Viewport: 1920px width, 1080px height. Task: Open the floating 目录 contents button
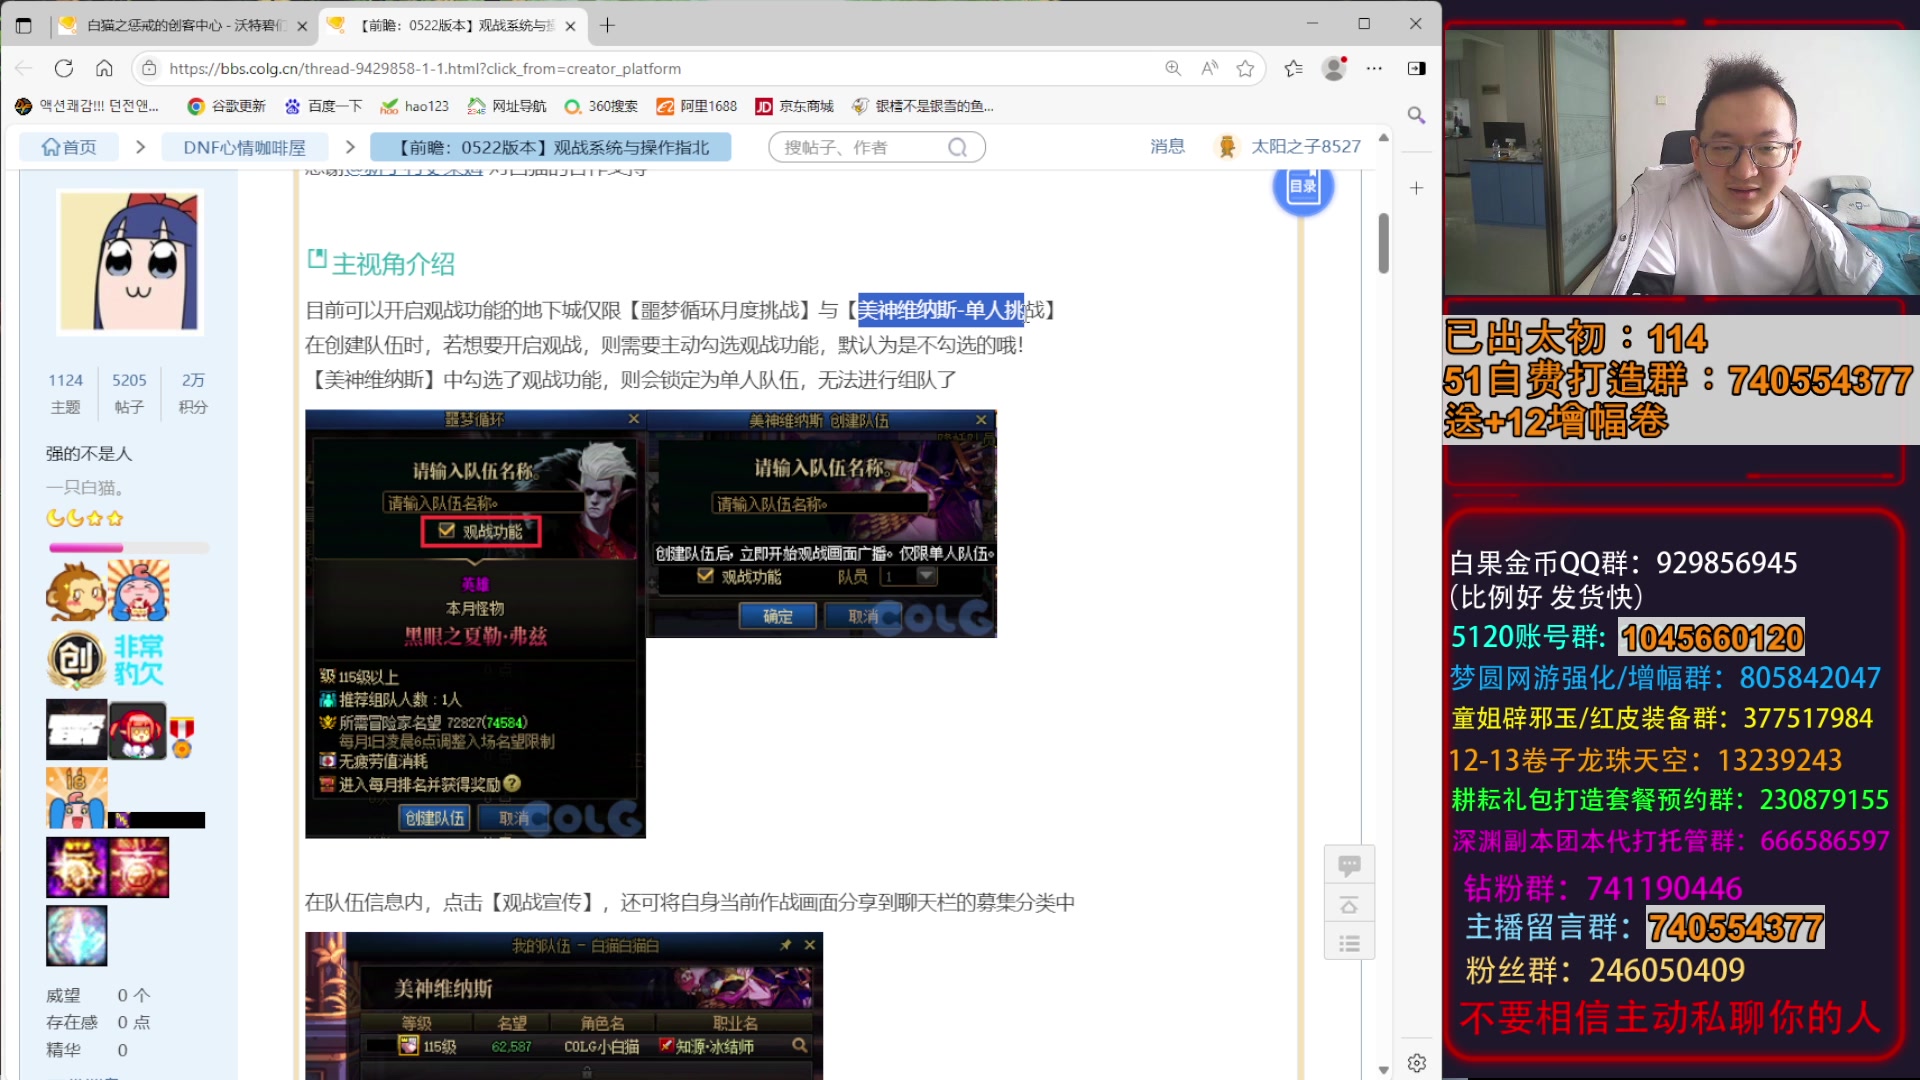click(x=1303, y=186)
